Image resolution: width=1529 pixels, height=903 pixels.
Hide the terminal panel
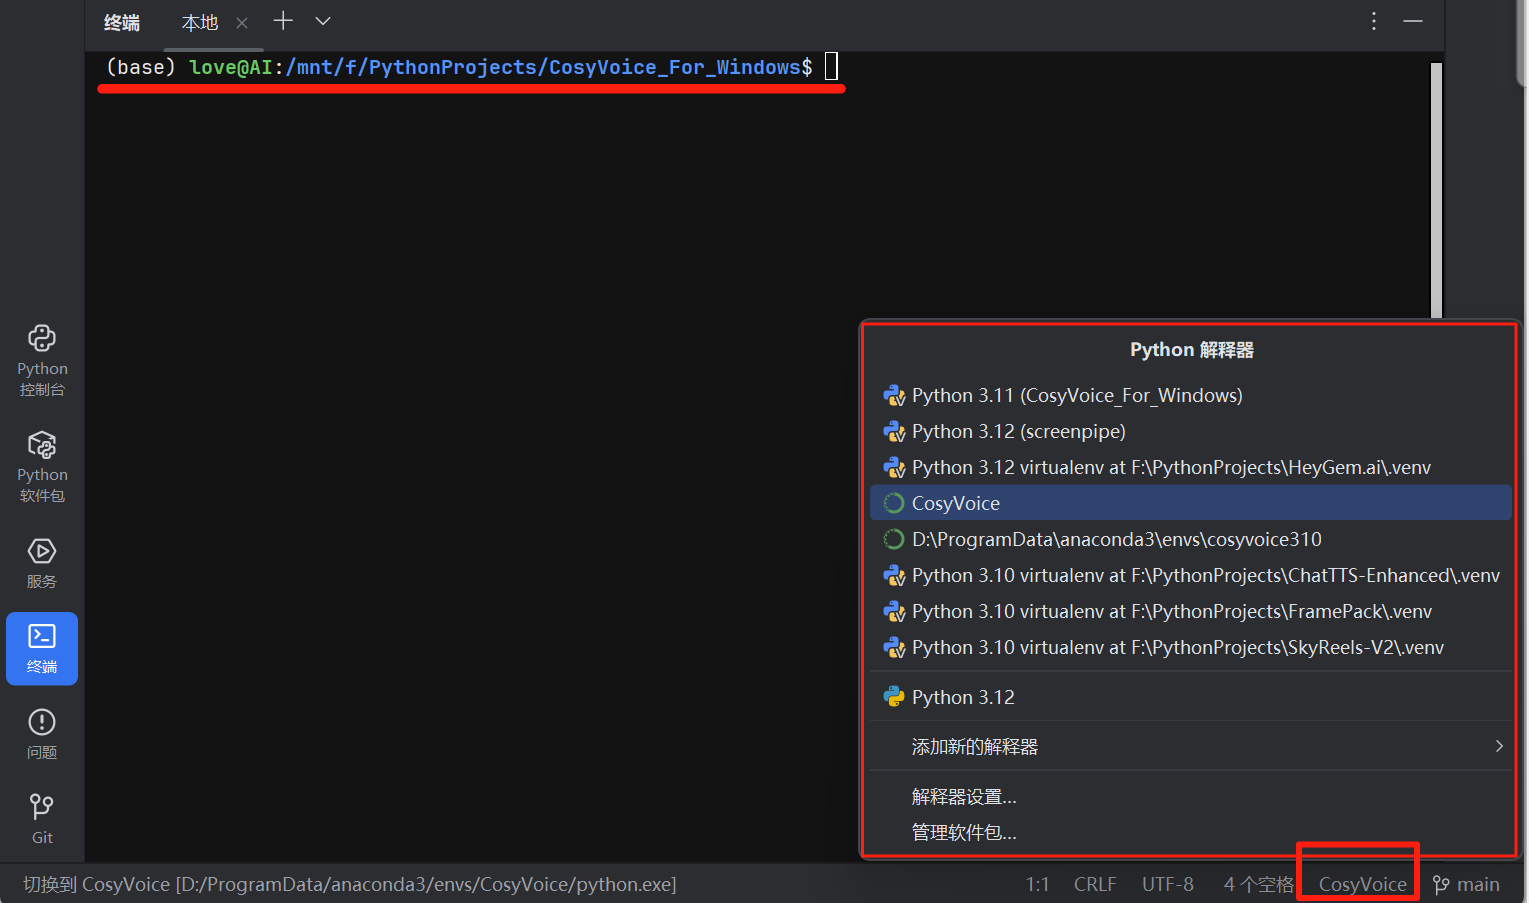pyautogui.click(x=1413, y=21)
